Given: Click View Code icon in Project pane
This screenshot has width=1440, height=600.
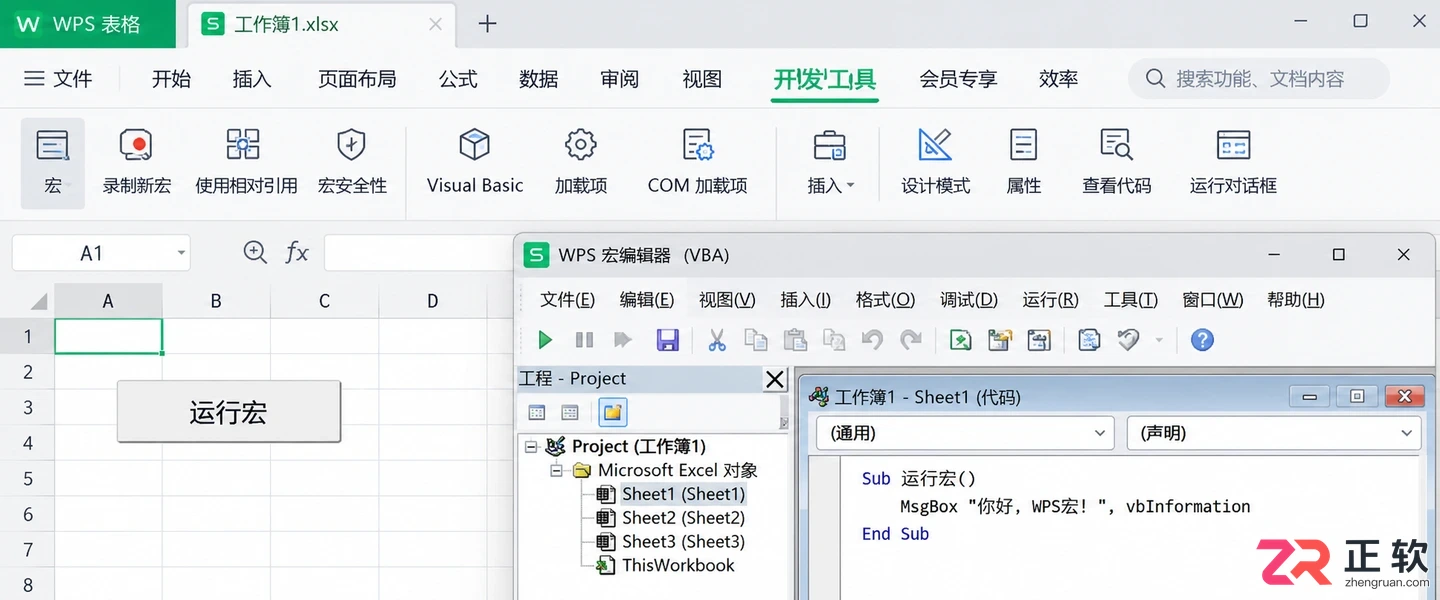Looking at the screenshot, I should click(537, 412).
